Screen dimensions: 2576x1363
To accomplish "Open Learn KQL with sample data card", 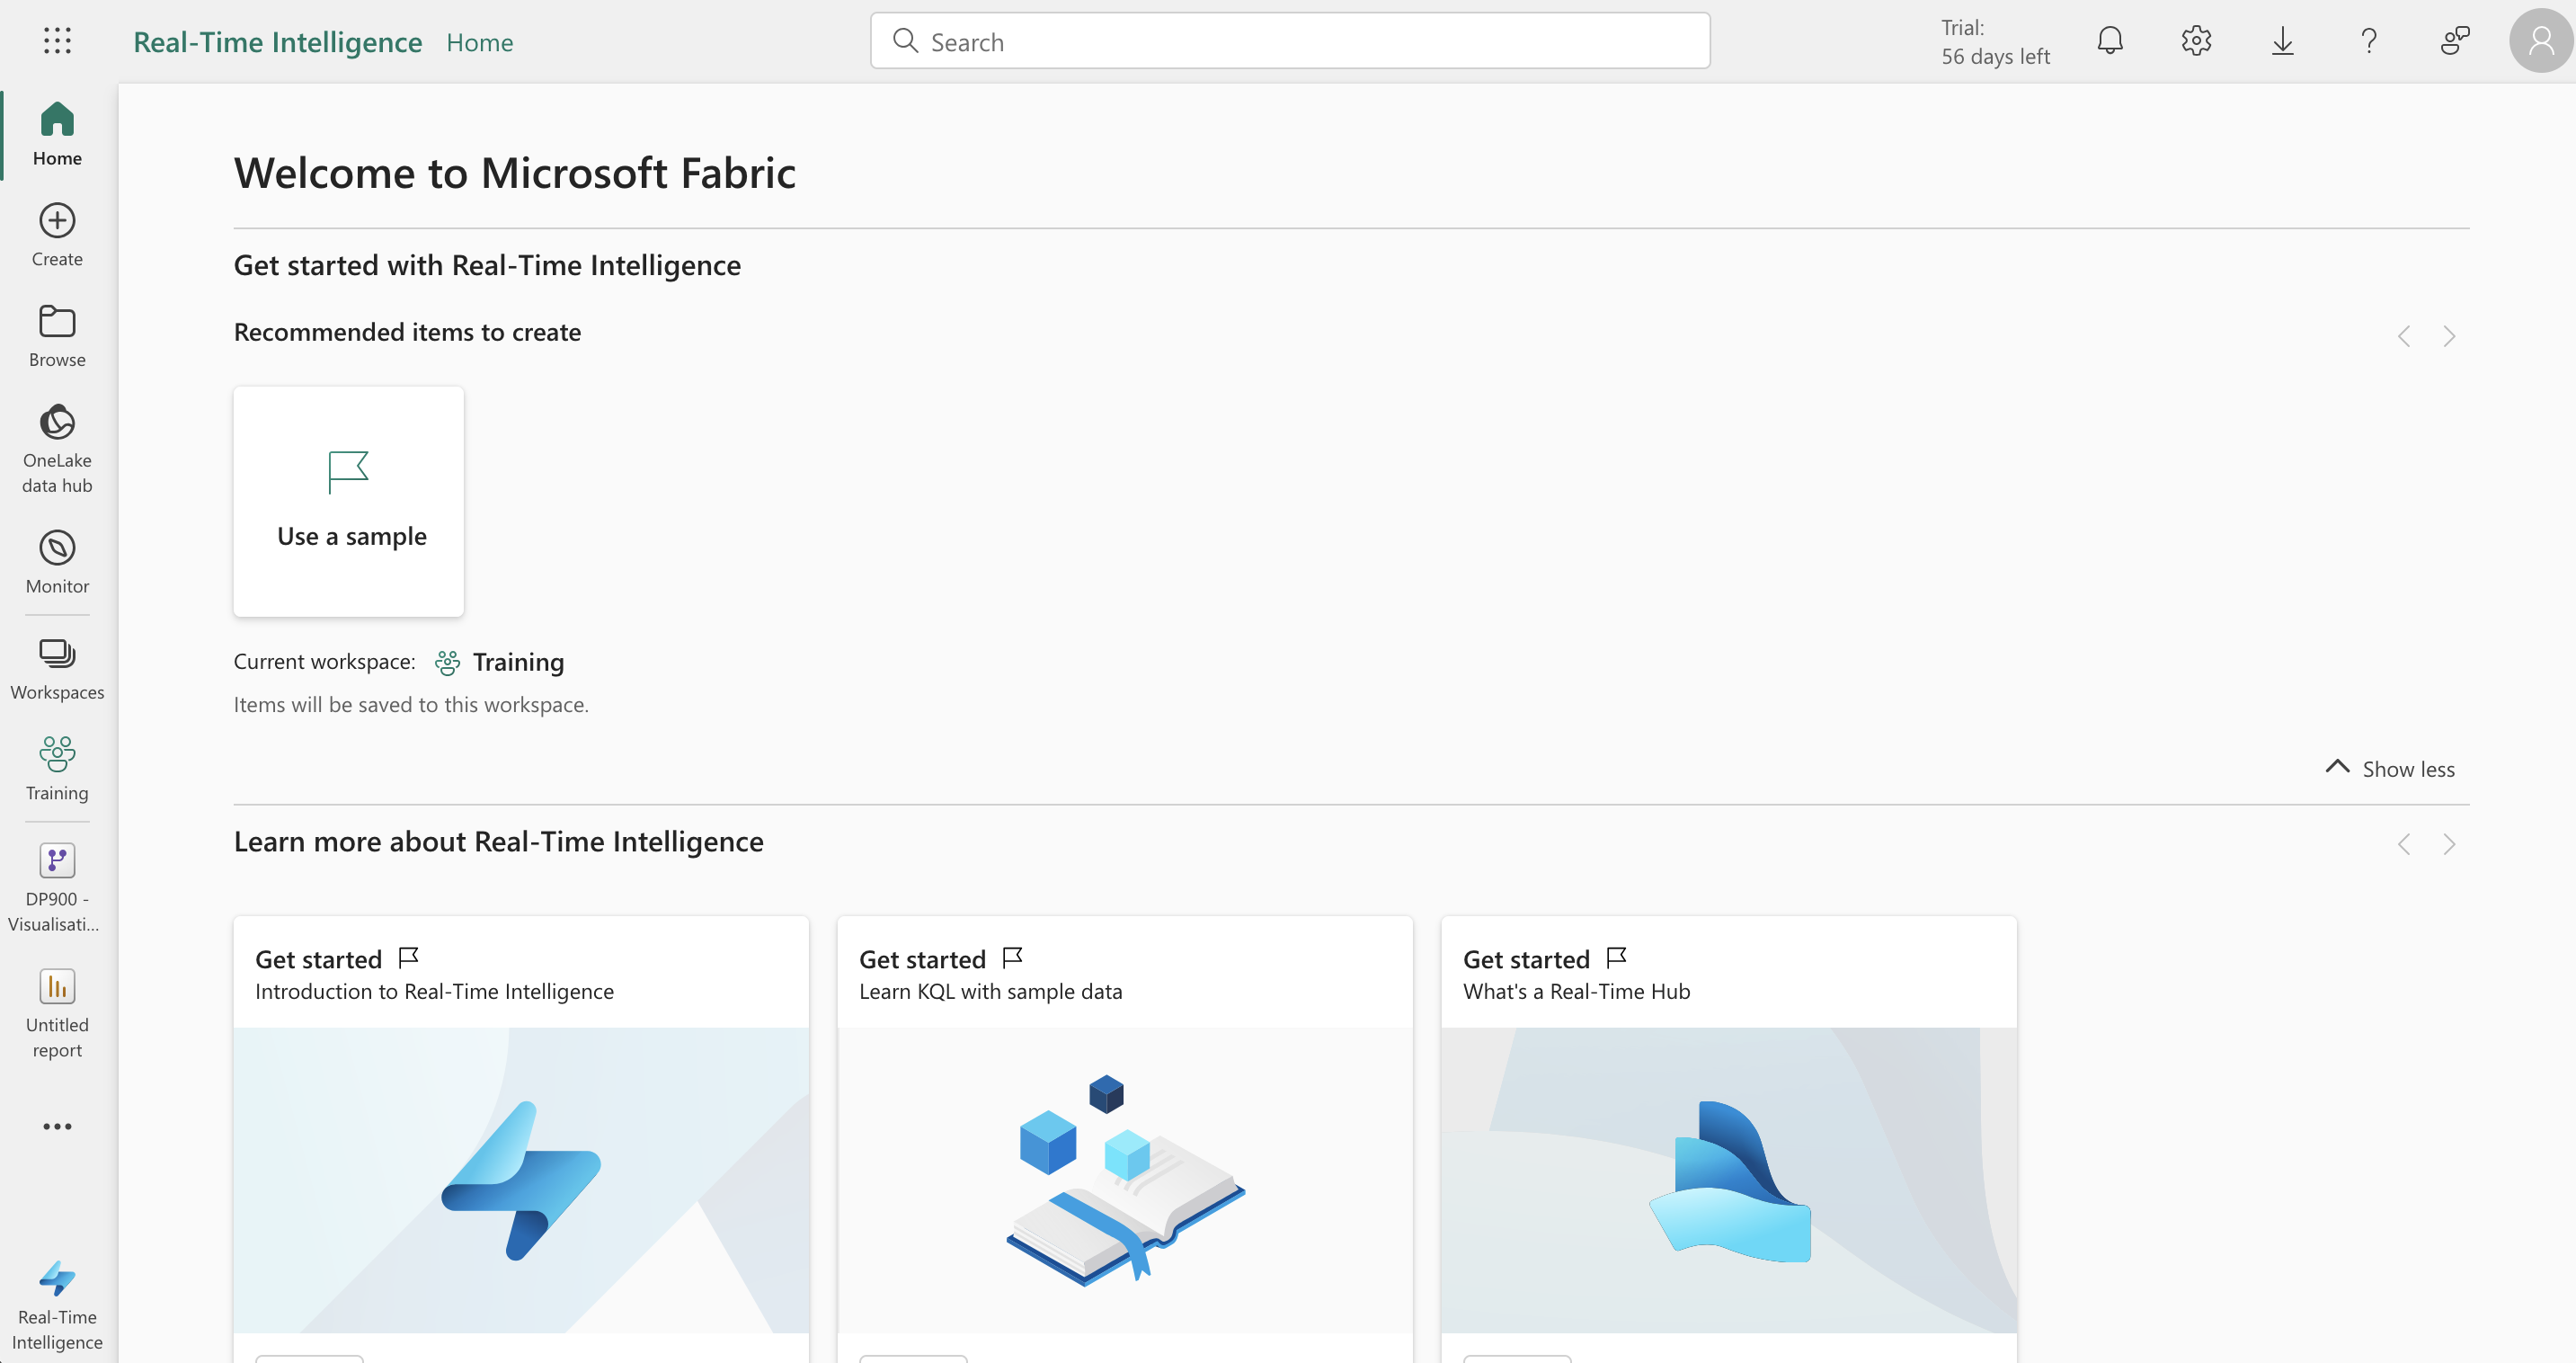I will [x=1125, y=1139].
